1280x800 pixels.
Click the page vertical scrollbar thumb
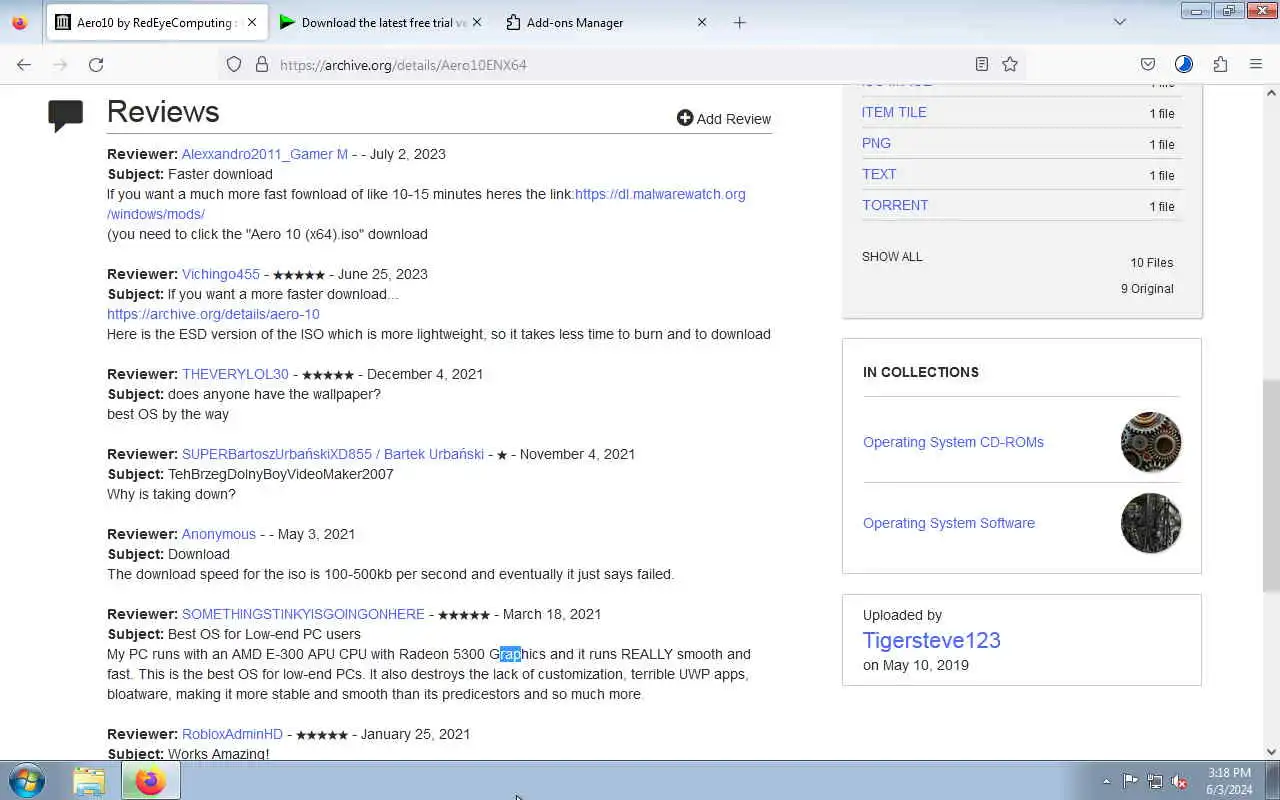[x=1271, y=485]
